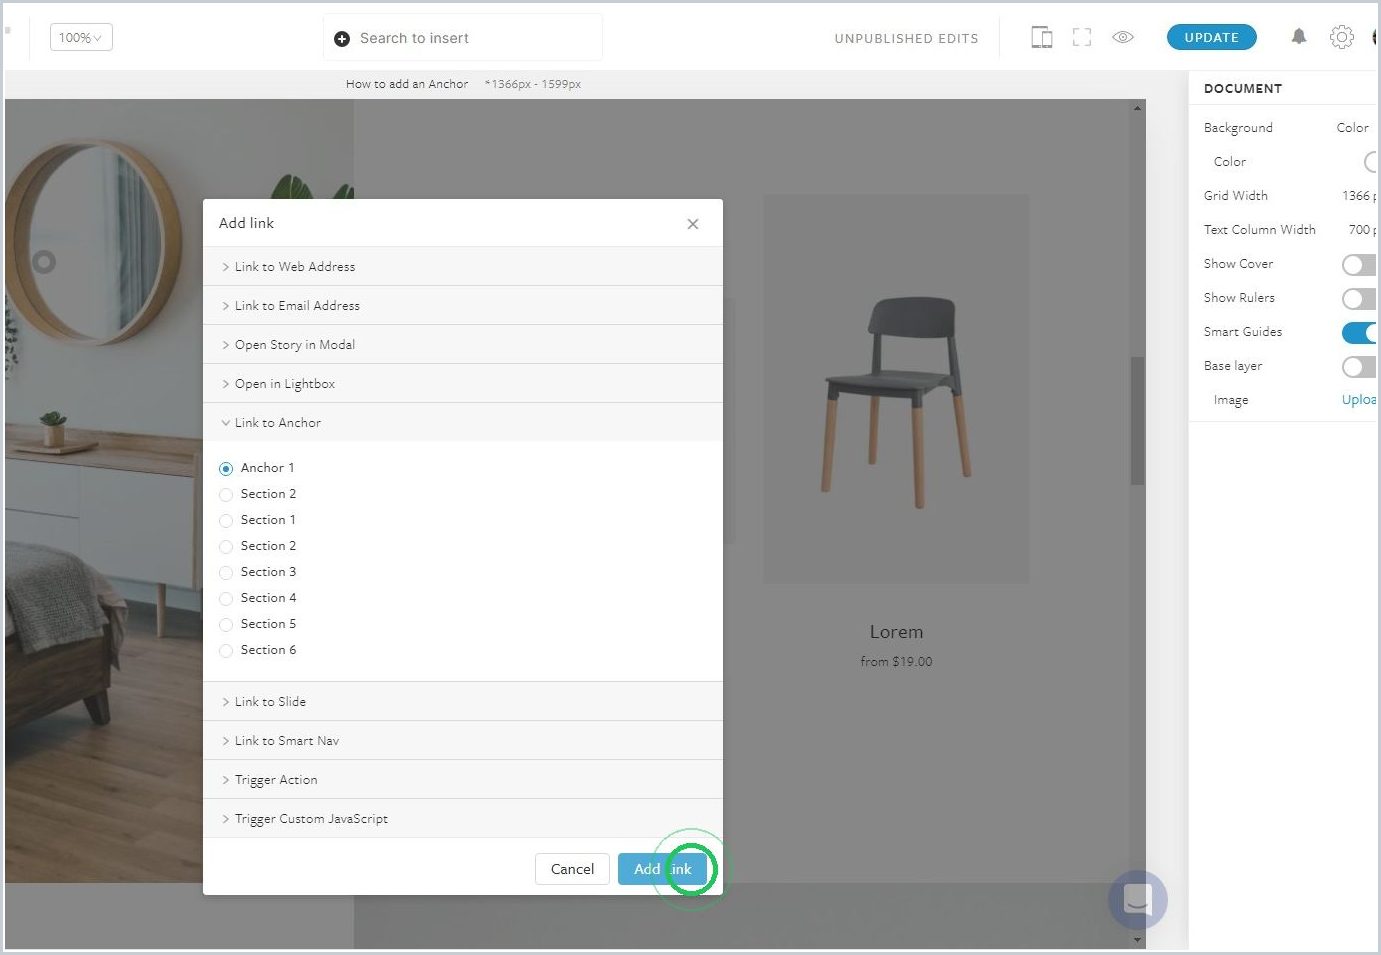Open the Background Color type selector
Image resolution: width=1381 pixels, height=955 pixels.
(x=1353, y=128)
